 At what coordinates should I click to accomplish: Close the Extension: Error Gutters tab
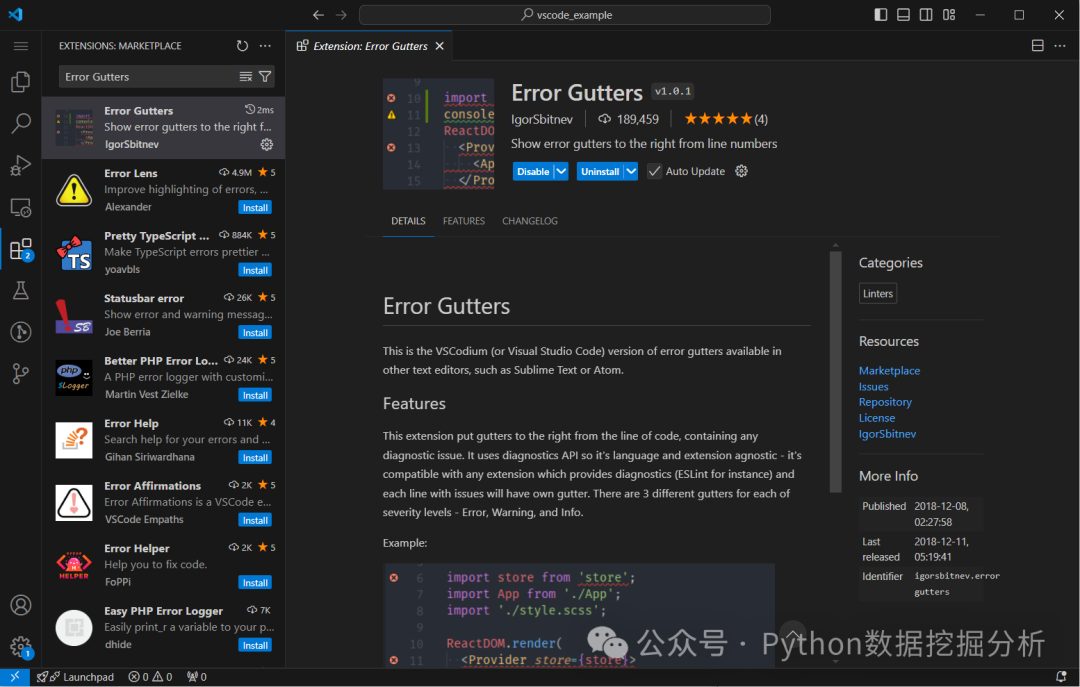click(439, 46)
